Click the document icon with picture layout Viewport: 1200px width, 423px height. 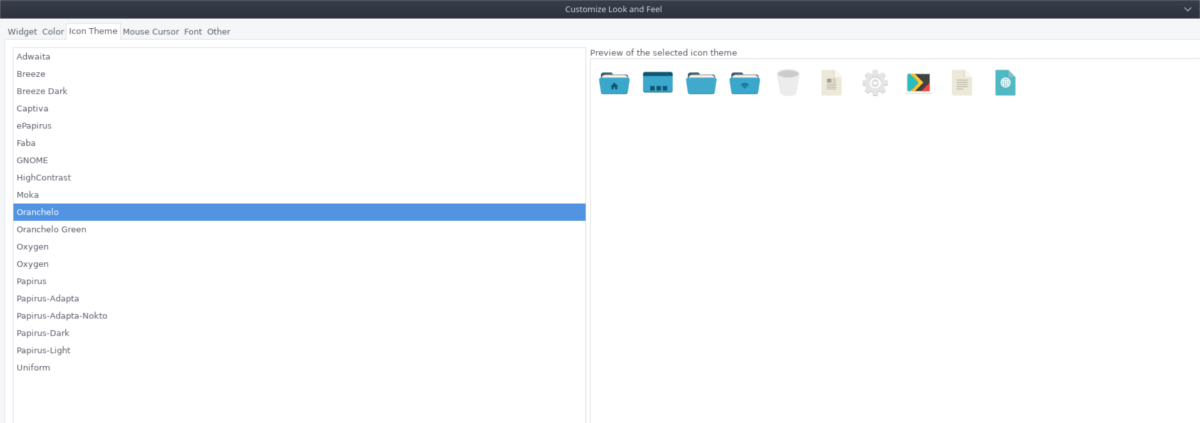pos(831,82)
